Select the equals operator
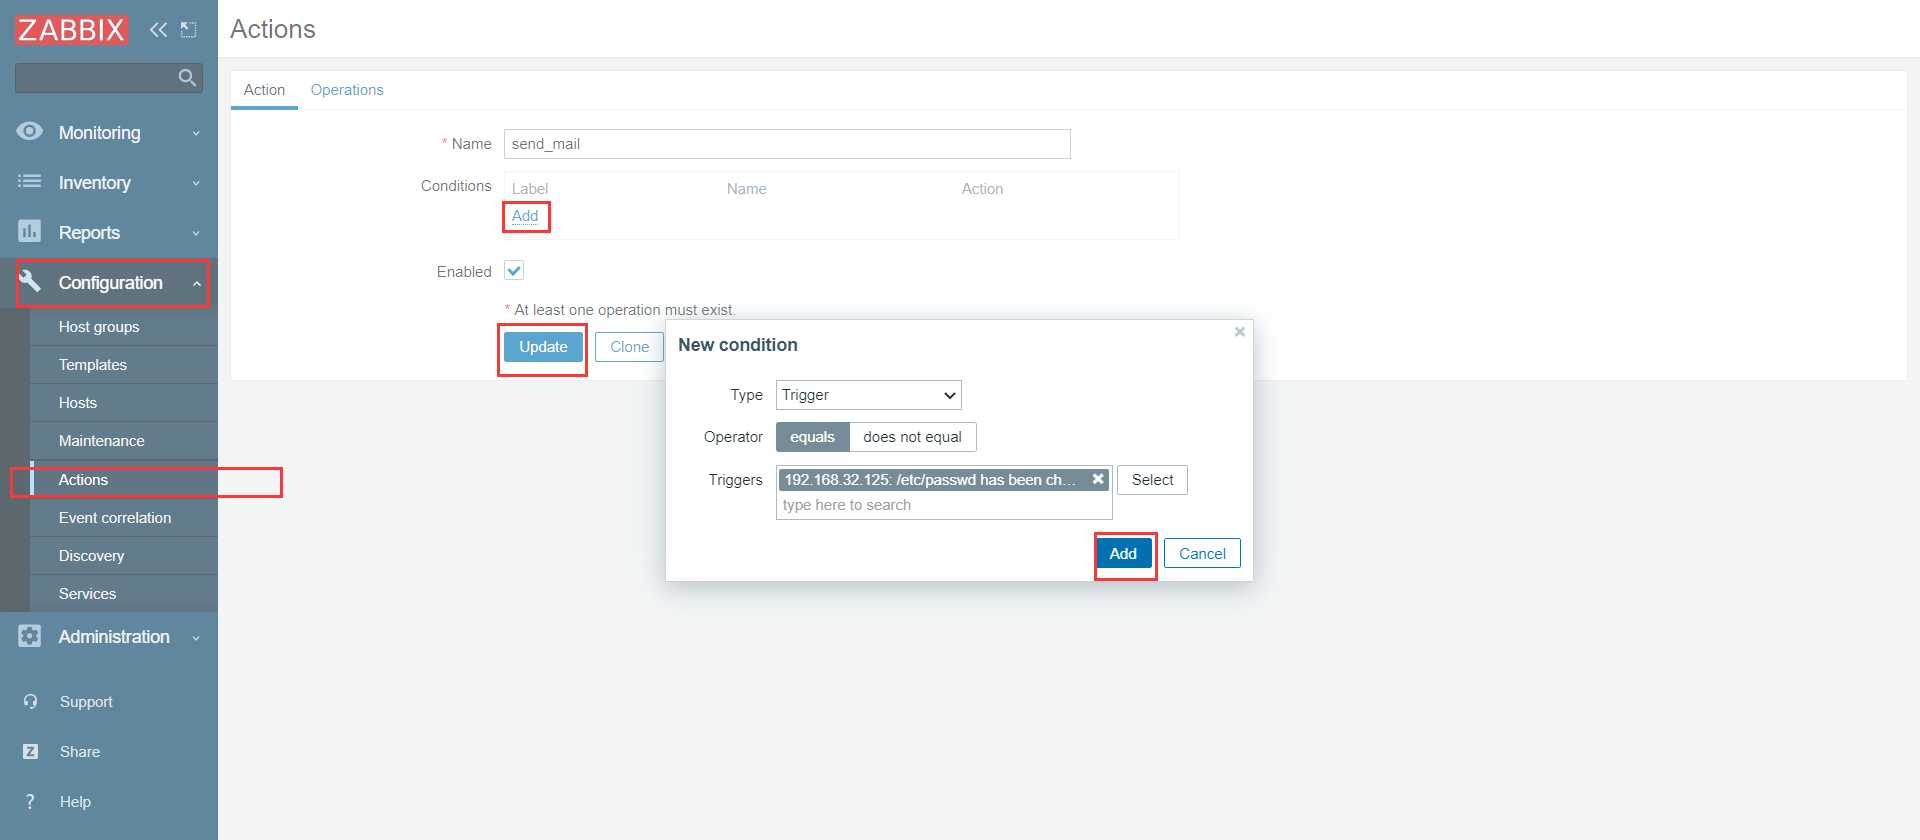The height and width of the screenshot is (840, 1920). (x=812, y=437)
